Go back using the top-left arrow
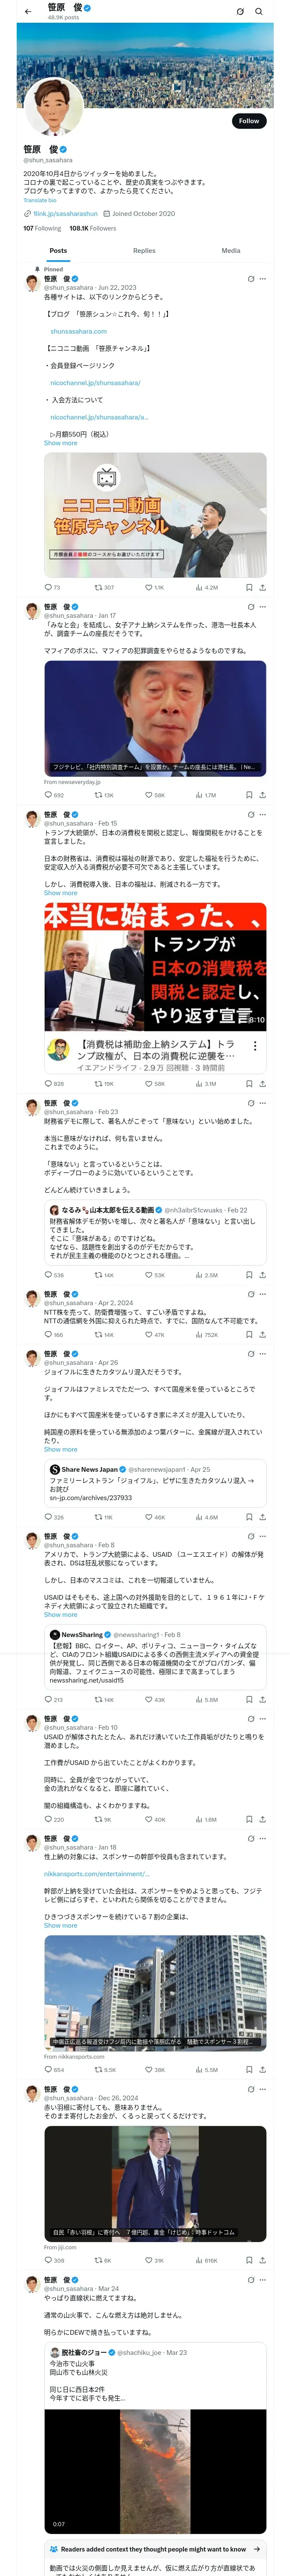The width and height of the screenshot is (290, 2576). [28, 12]
